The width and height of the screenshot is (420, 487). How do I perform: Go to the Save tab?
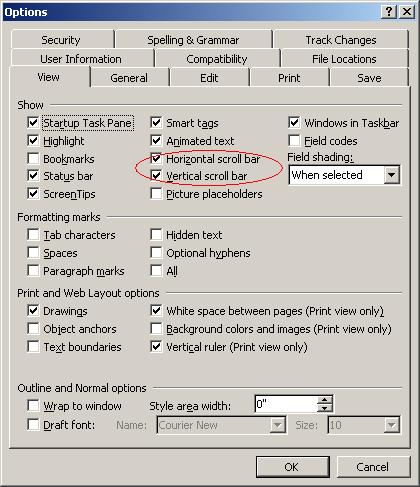click(369, 78)
